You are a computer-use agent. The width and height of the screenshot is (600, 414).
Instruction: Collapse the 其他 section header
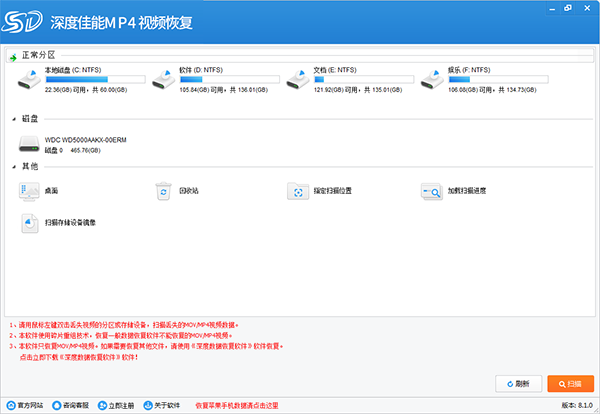[13, 166]
